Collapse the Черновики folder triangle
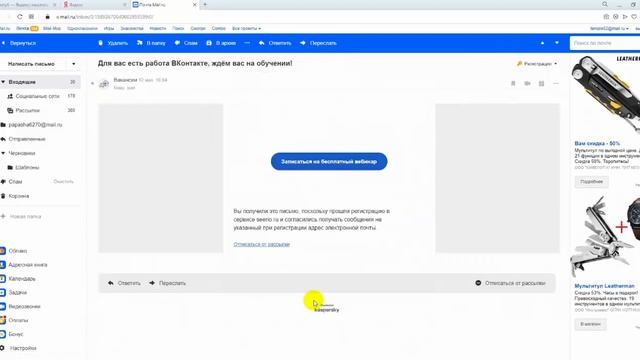The height and width of the screenshot is (360, 640). pyautogui.click(x=3, y=153)
